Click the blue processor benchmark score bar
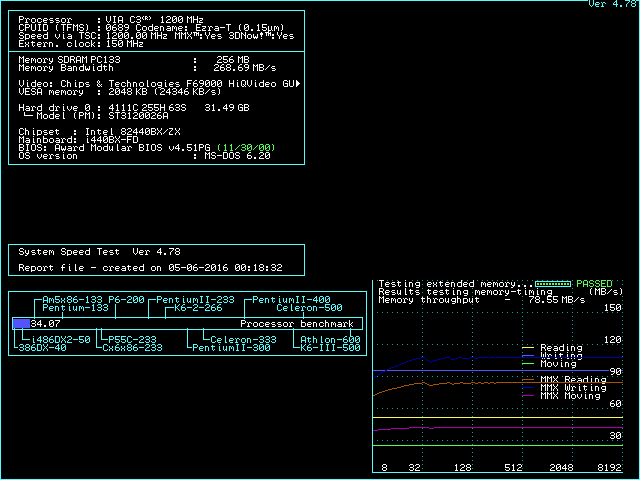The width and height of the screenshot is (640, 480). 21,324
